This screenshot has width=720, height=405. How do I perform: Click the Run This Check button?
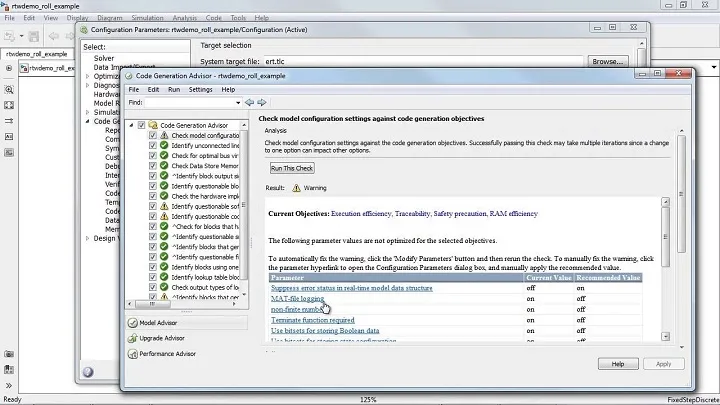point(292,168)
